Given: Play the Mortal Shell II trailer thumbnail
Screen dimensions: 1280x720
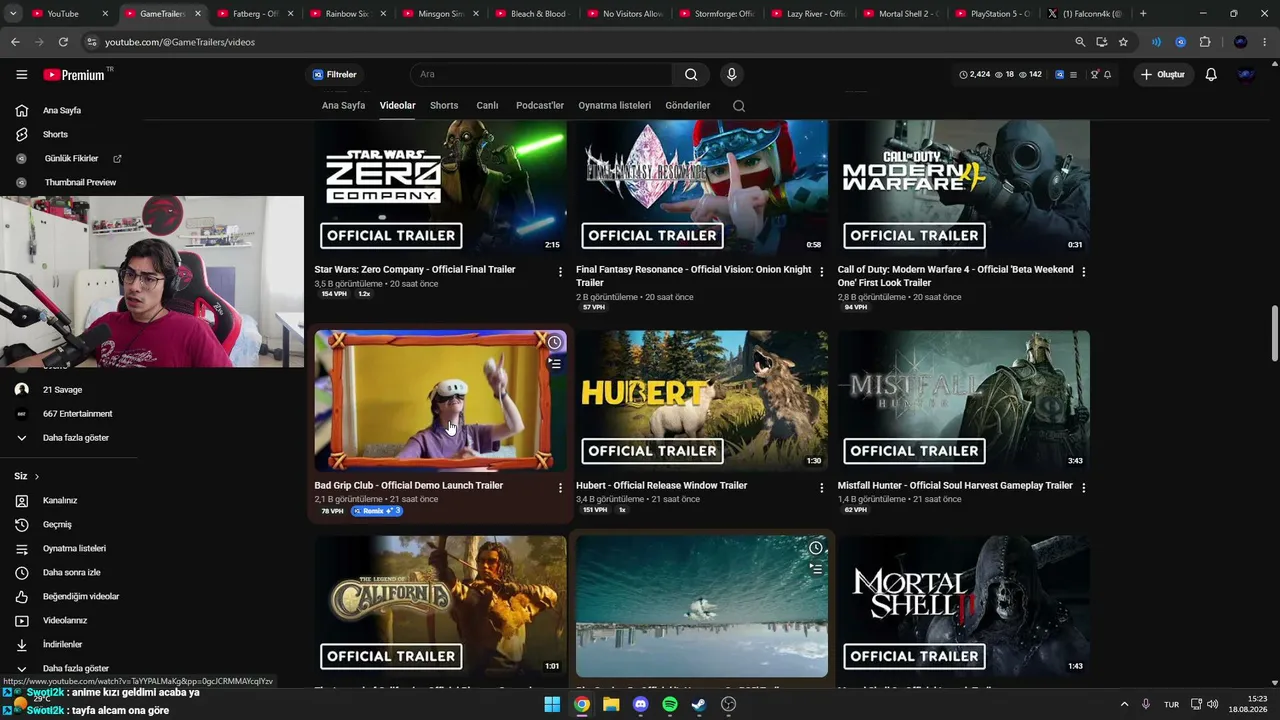Looking at the screenshot, I should tap(964, 606).
